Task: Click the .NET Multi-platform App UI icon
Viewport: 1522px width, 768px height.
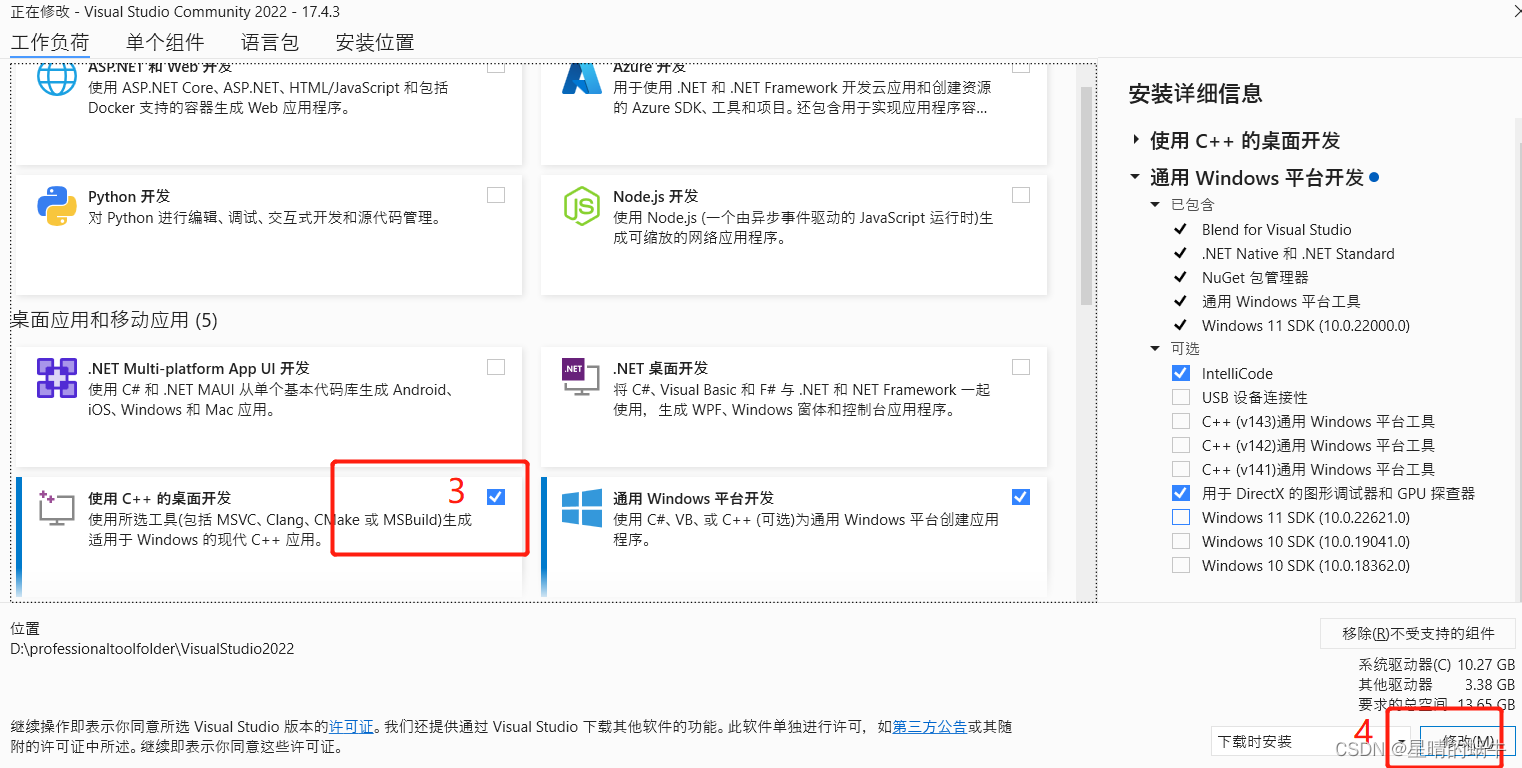Action: (57, 378)
